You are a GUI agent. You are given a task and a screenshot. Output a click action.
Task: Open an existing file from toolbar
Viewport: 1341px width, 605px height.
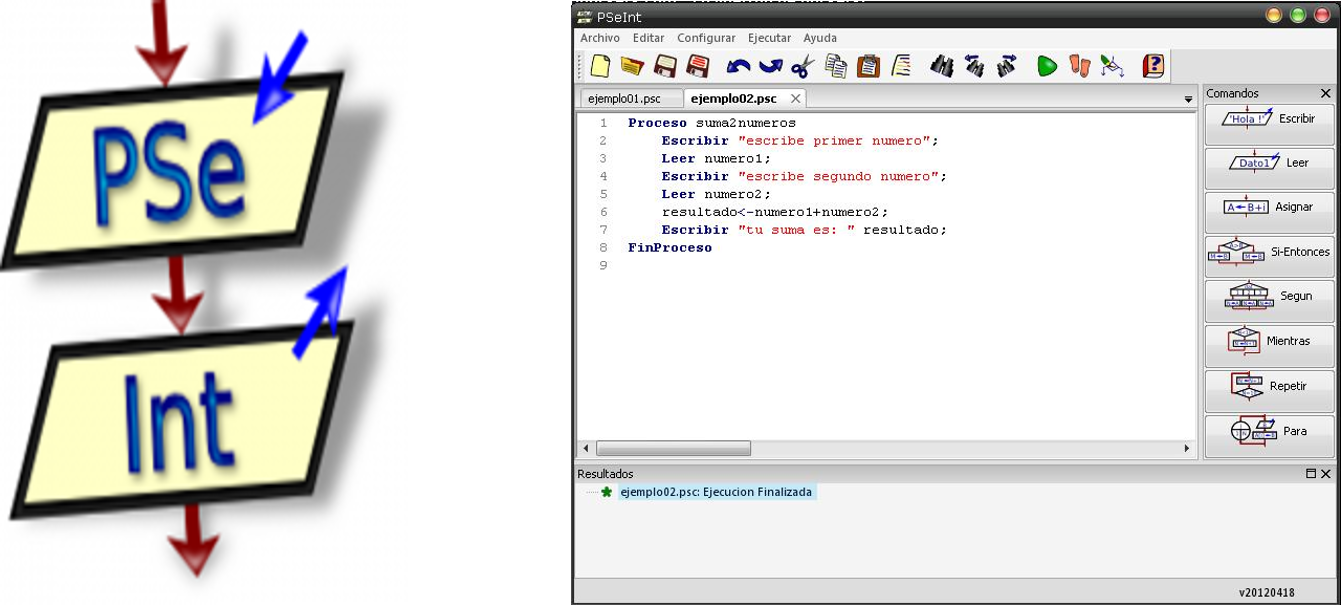[633, 66]
